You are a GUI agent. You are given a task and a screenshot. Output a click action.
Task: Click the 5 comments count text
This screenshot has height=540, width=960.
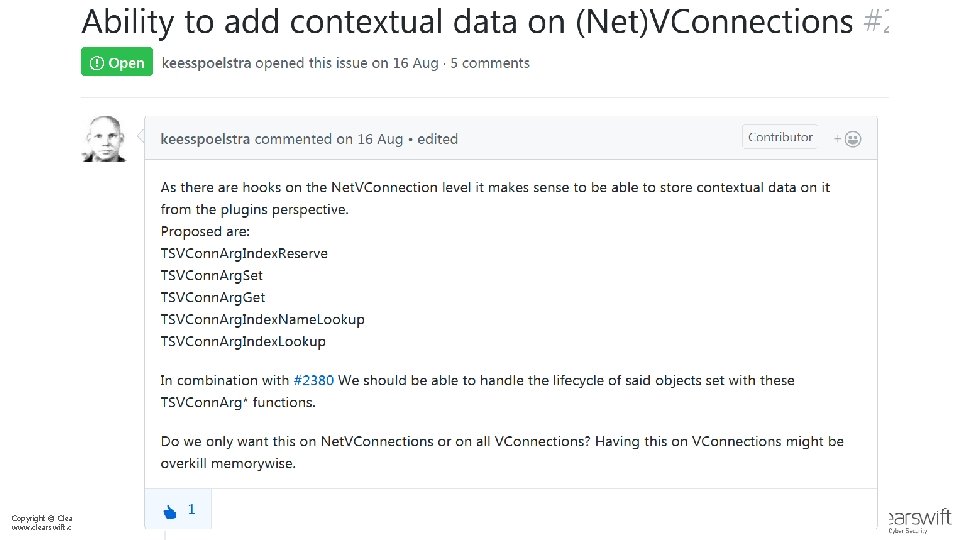(x=490, y=63)
